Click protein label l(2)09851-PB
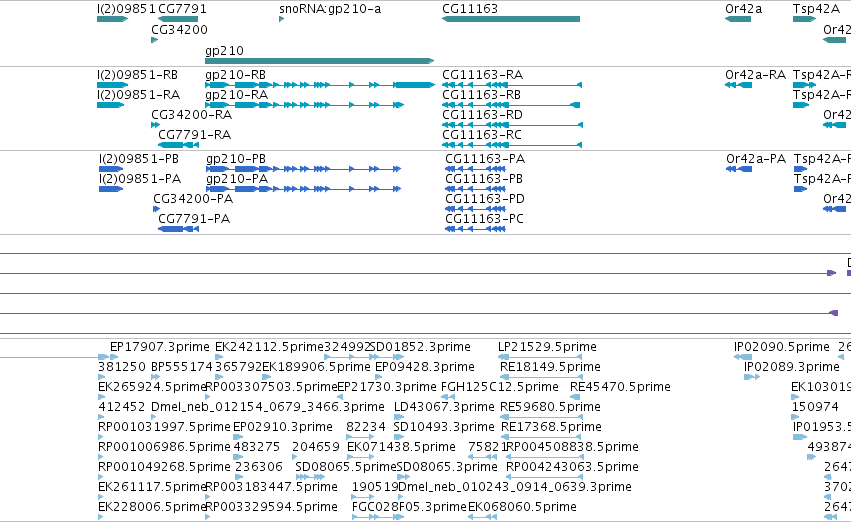 139,159
